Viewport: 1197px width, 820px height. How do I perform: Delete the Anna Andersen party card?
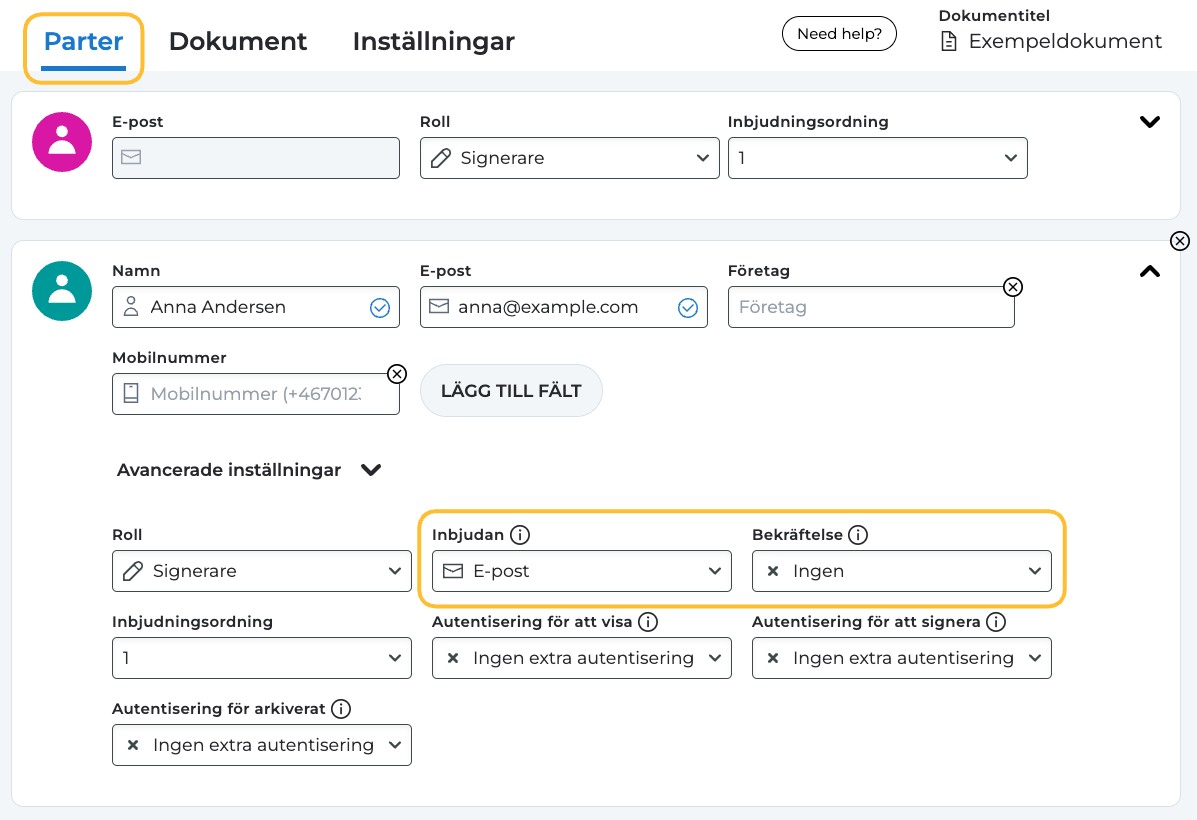pos(1180,241)
